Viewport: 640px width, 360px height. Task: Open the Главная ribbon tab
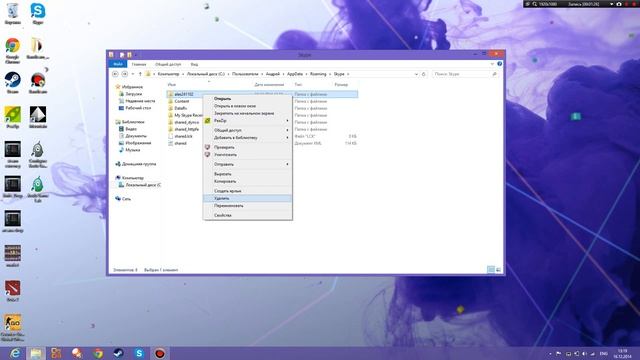[x=139, y=64]
